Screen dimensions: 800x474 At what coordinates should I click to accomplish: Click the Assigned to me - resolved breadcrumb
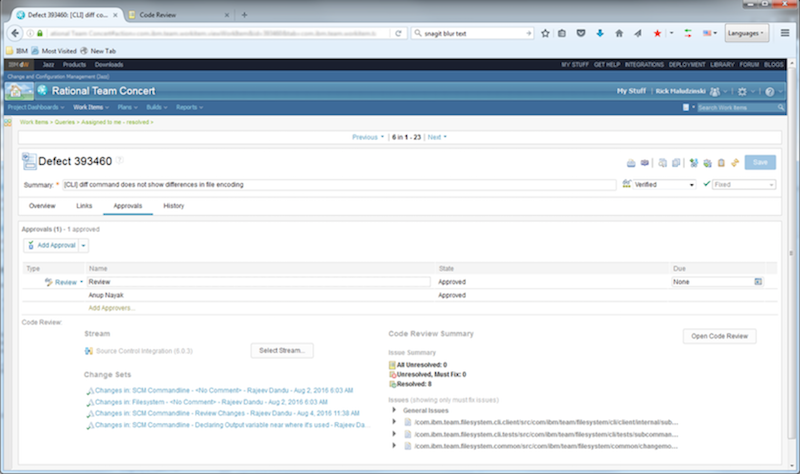[115, 122]
